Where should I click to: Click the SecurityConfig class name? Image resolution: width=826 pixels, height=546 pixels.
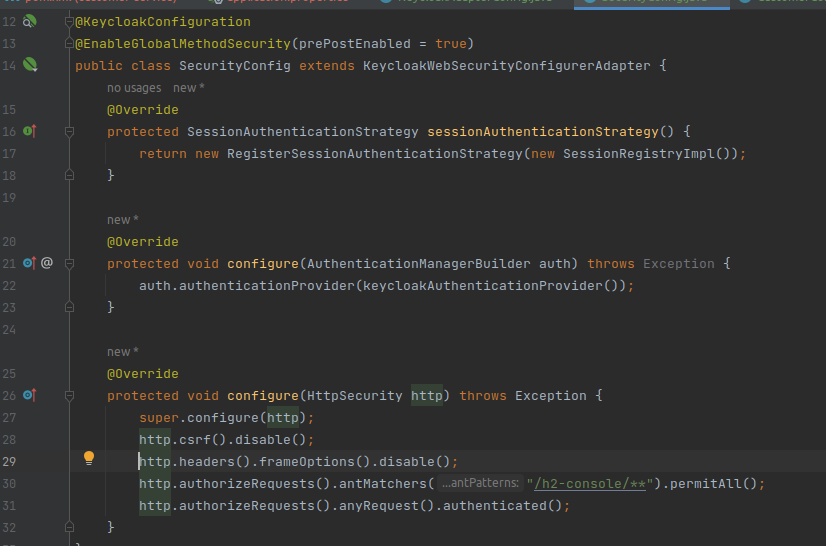click(235, 66)
